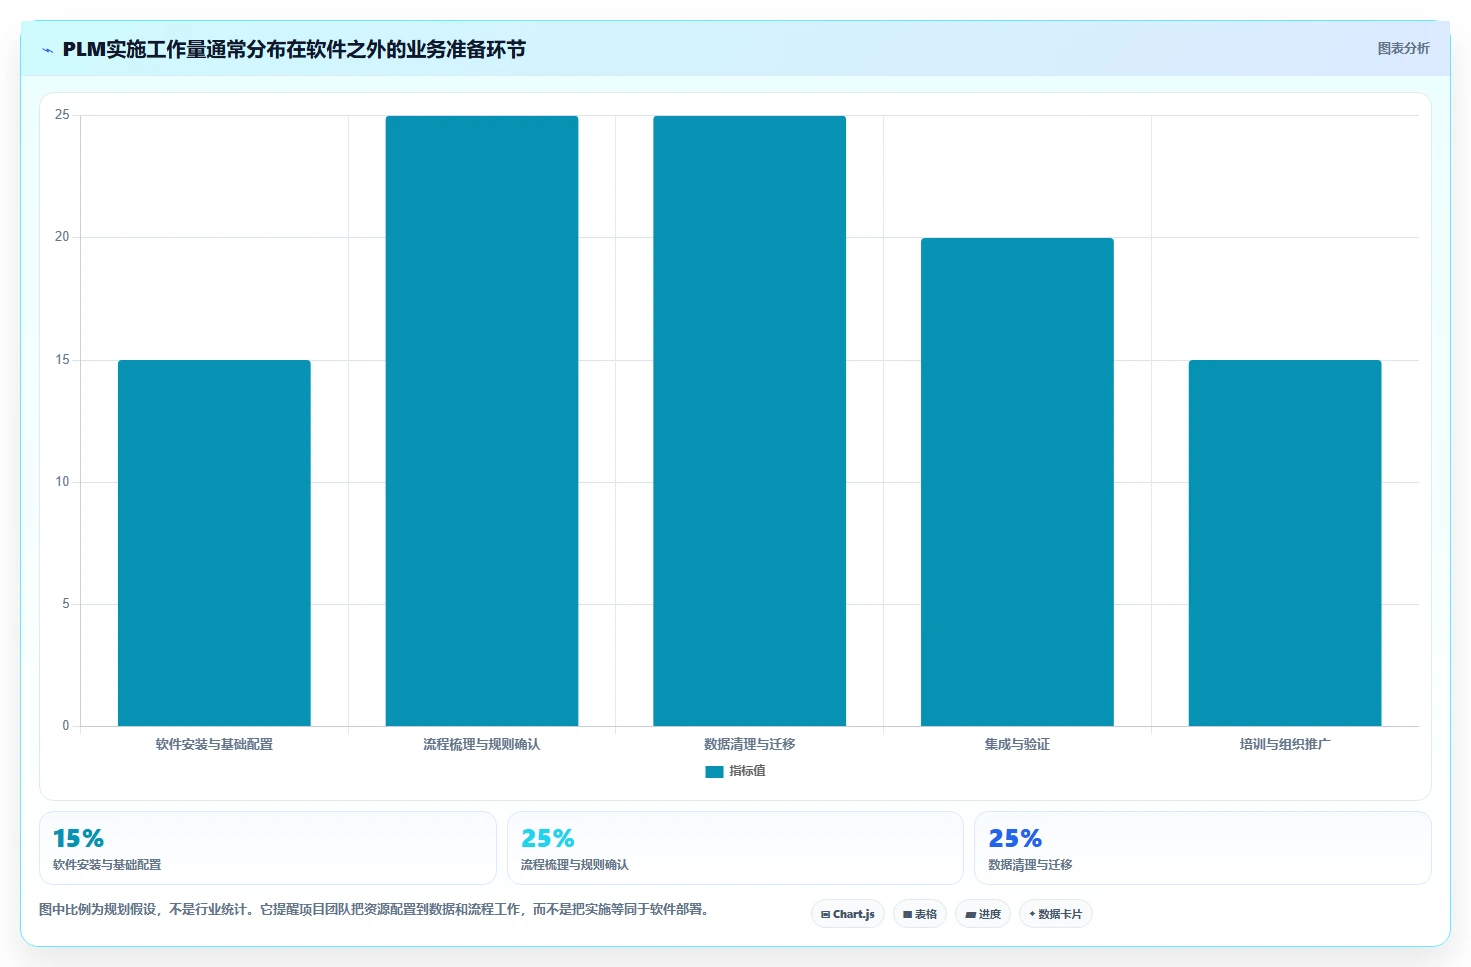This screenshot has width=1471, height=967.
Task: Click the 流程梳理与规则确认 bar
Action: pyautogui.click(x=482, y=421)
